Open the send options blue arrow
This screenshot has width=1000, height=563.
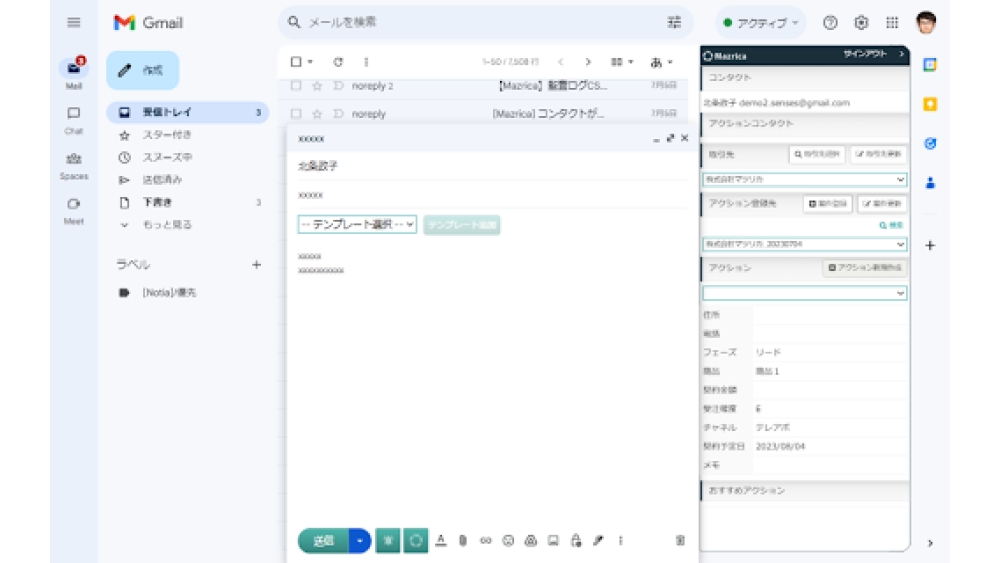360,541
